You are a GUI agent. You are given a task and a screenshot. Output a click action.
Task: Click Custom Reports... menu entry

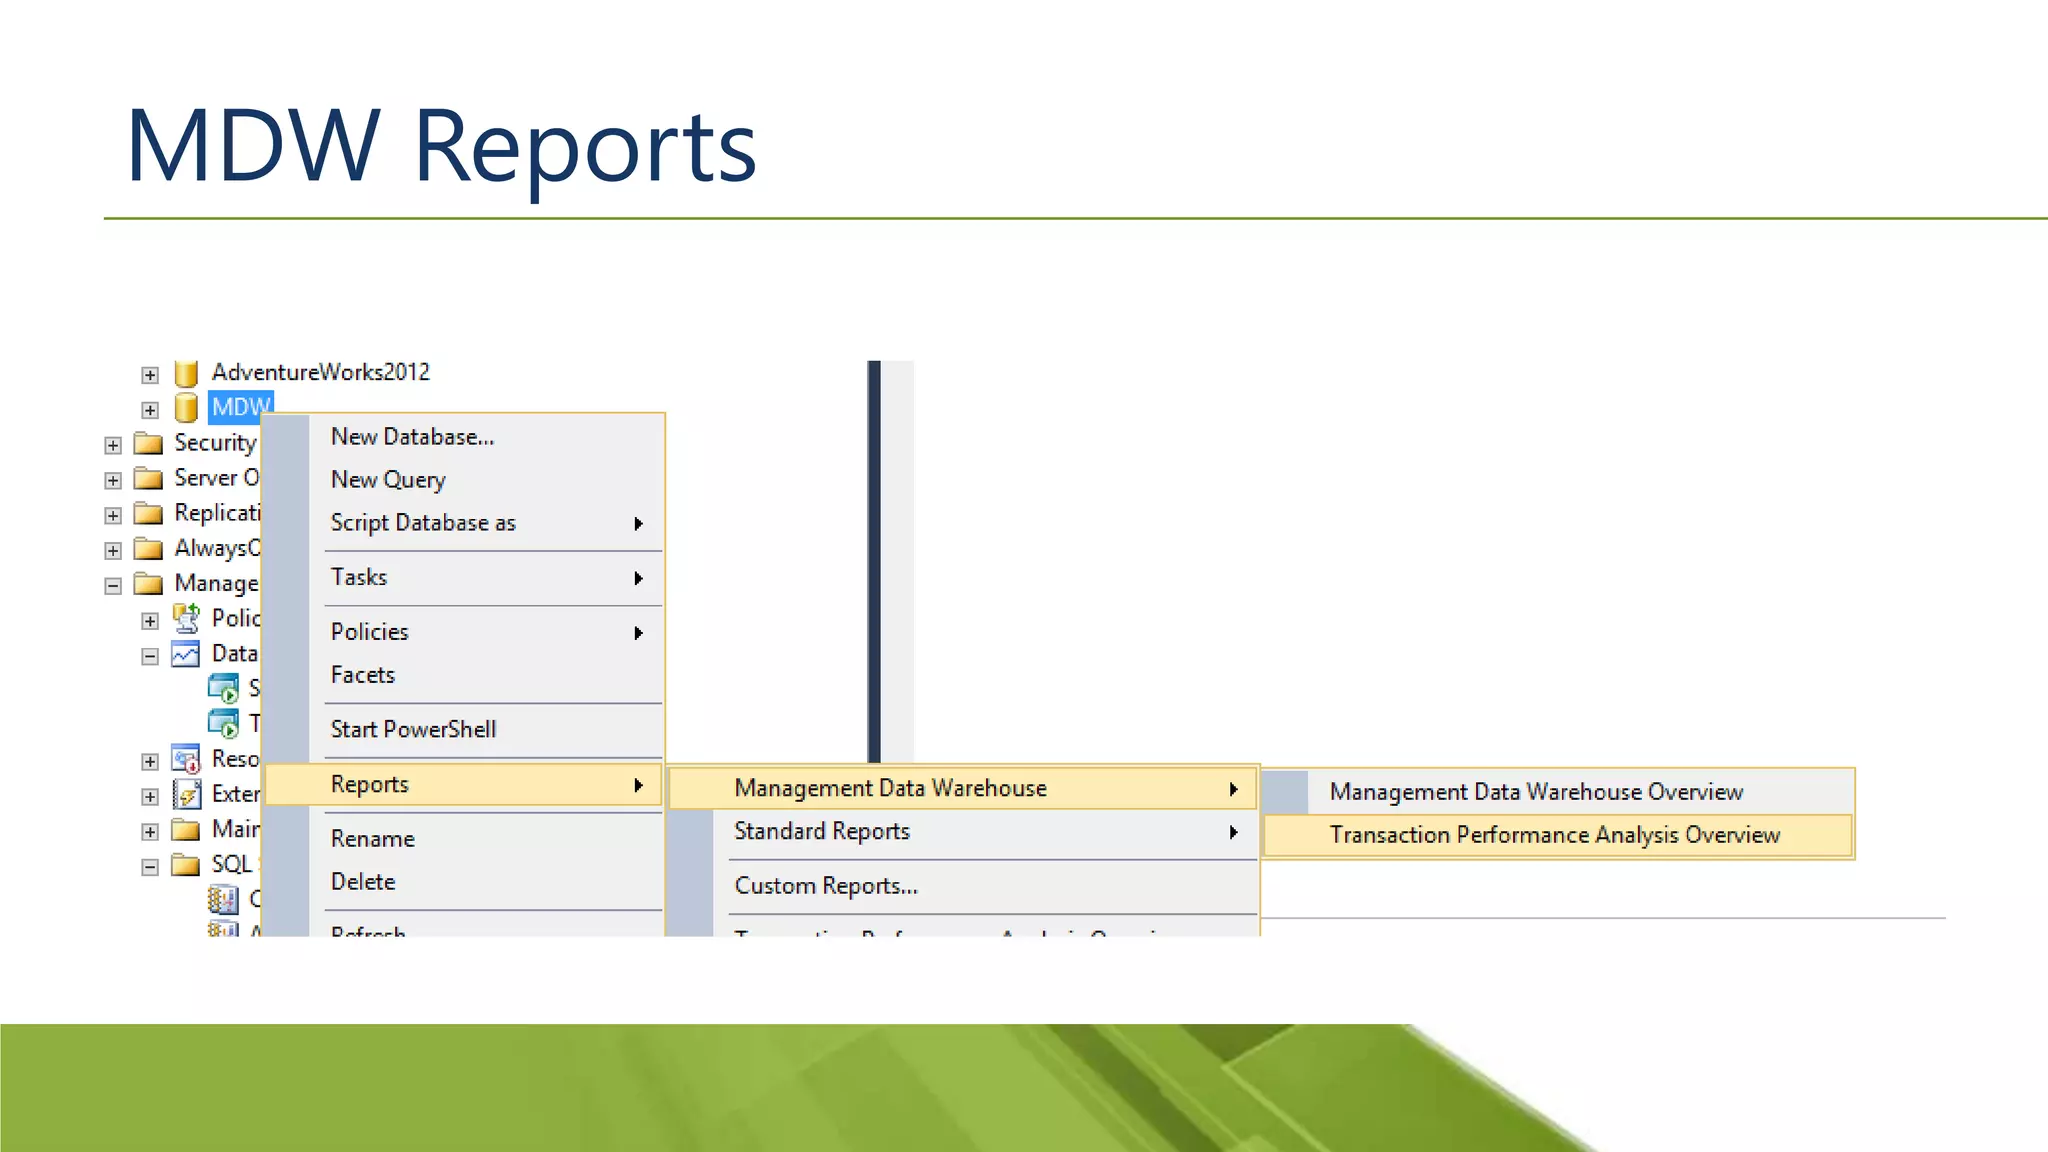click(826, 887)
